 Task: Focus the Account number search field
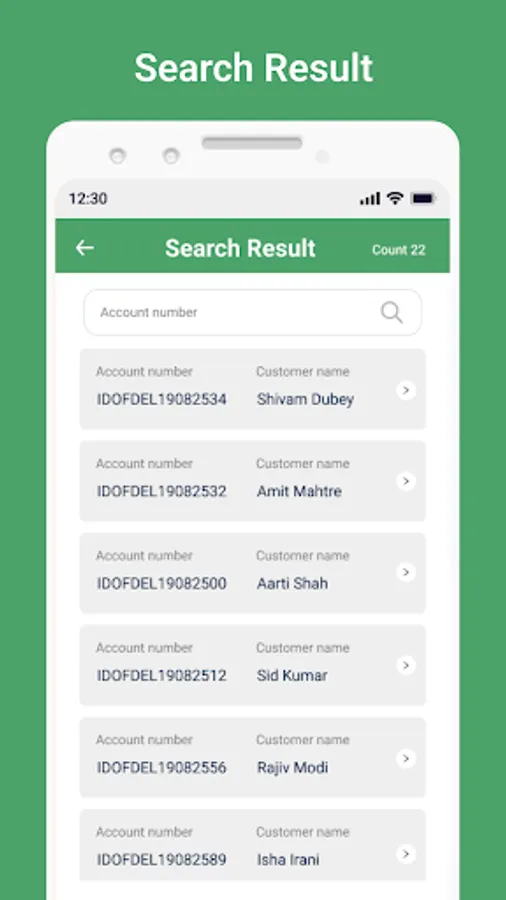252,313
